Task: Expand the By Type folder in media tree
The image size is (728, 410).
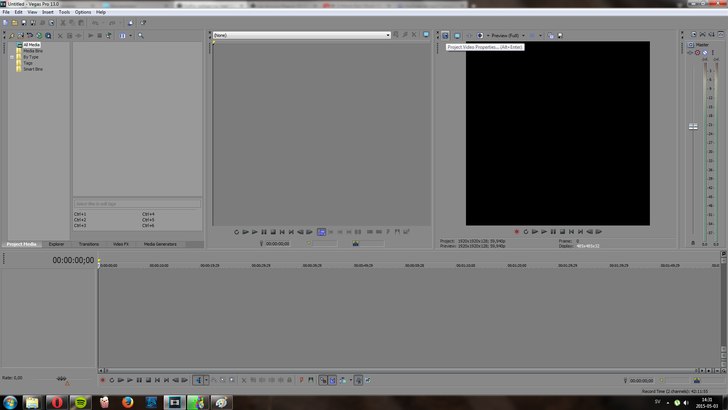Action: click(14, 57)
